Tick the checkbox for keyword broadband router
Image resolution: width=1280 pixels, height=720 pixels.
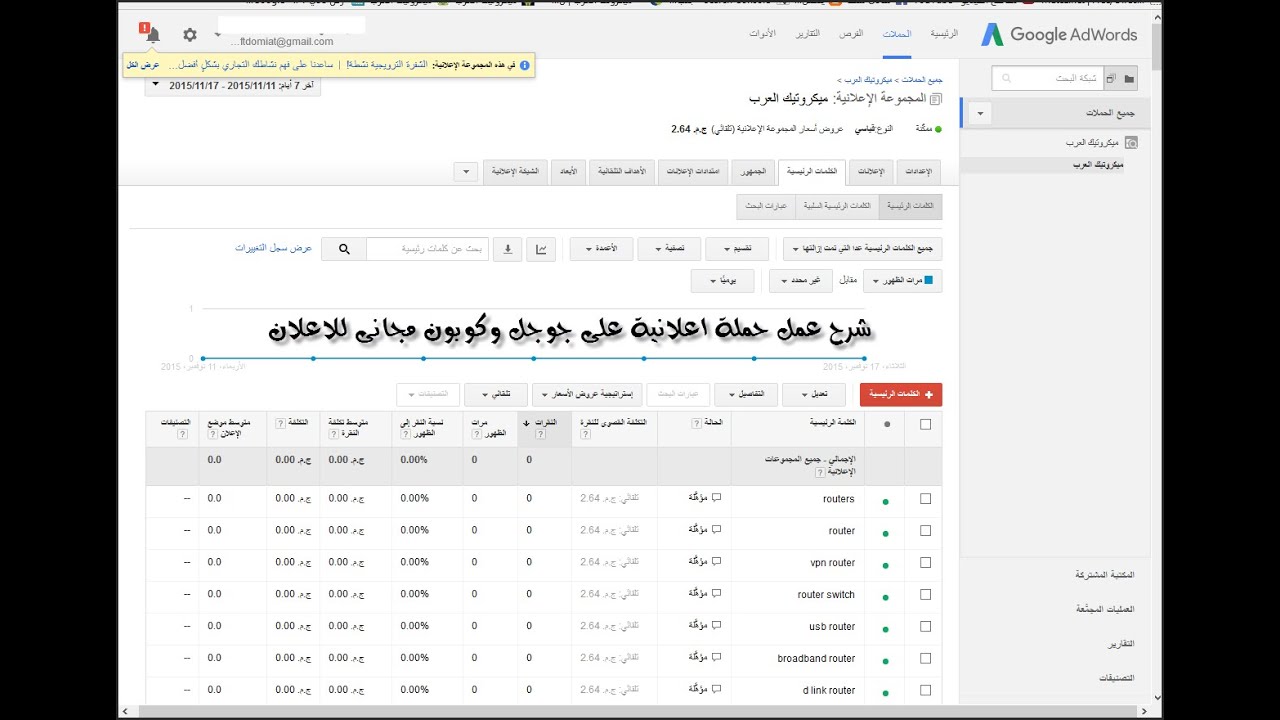(925, 658)
